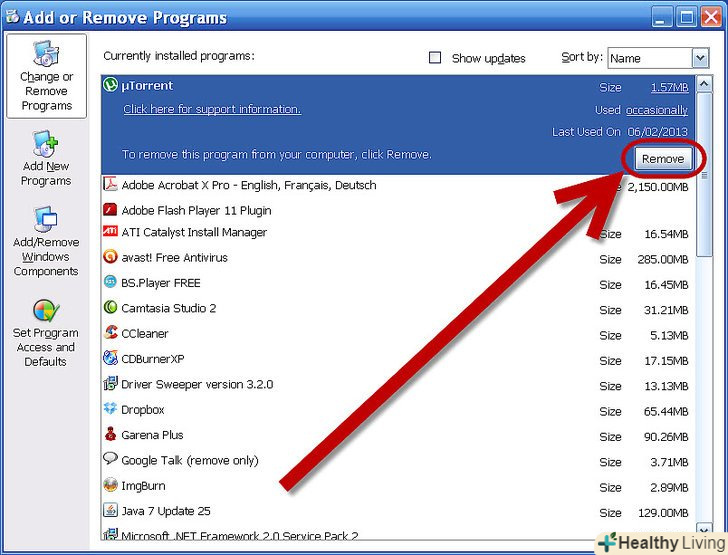Select 'ATI Catalyst Install Manager' entry
Screen dimensions: 728x555
194,232
